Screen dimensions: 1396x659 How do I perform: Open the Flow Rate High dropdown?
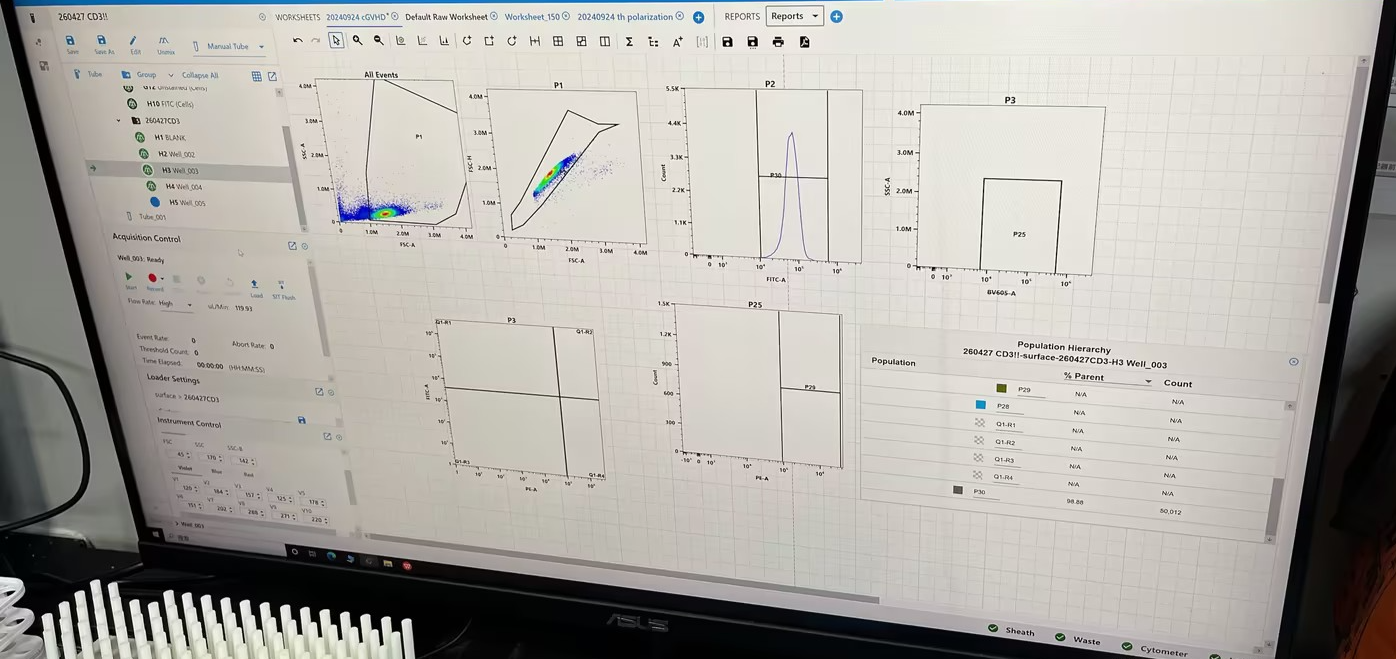click(175, 303)
